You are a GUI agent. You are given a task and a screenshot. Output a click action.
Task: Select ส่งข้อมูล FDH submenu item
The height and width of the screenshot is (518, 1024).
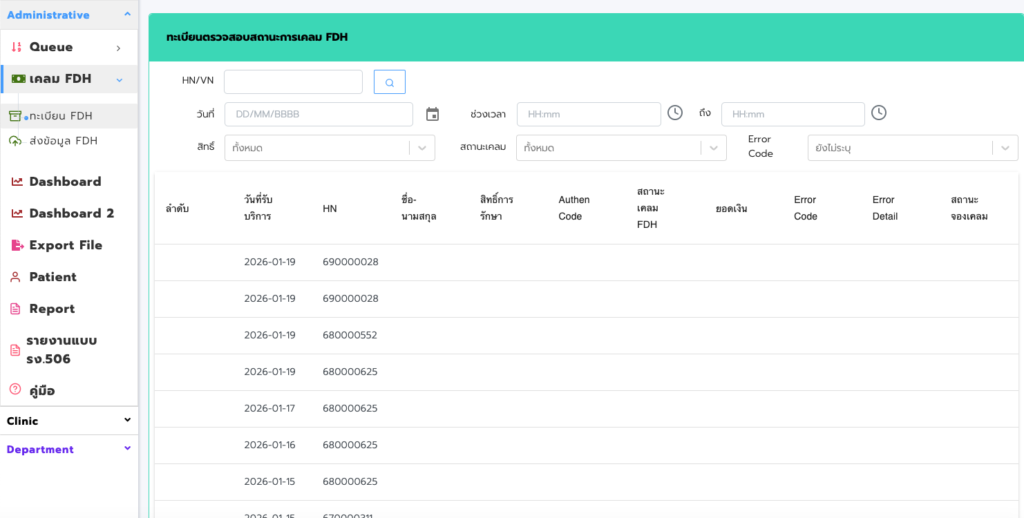point(63,141)
